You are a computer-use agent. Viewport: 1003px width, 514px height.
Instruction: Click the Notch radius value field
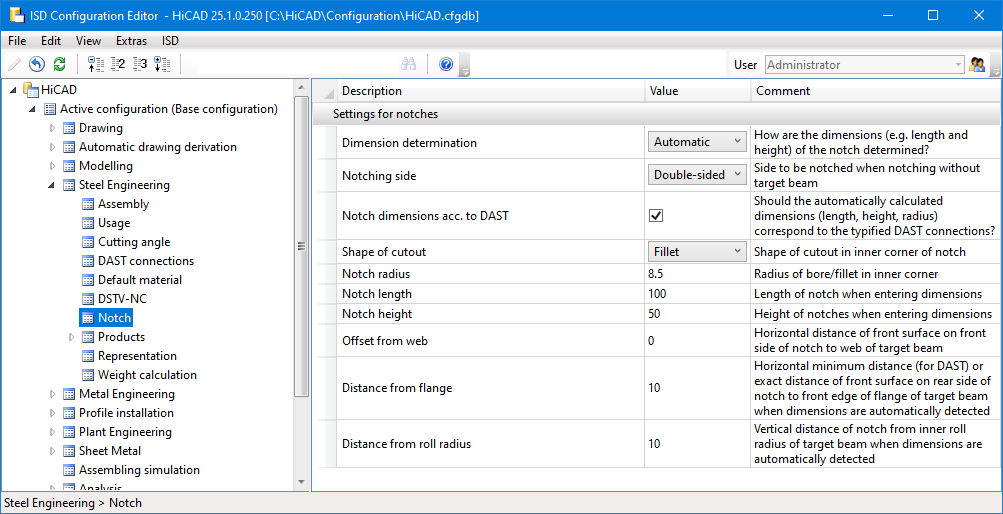697,274
